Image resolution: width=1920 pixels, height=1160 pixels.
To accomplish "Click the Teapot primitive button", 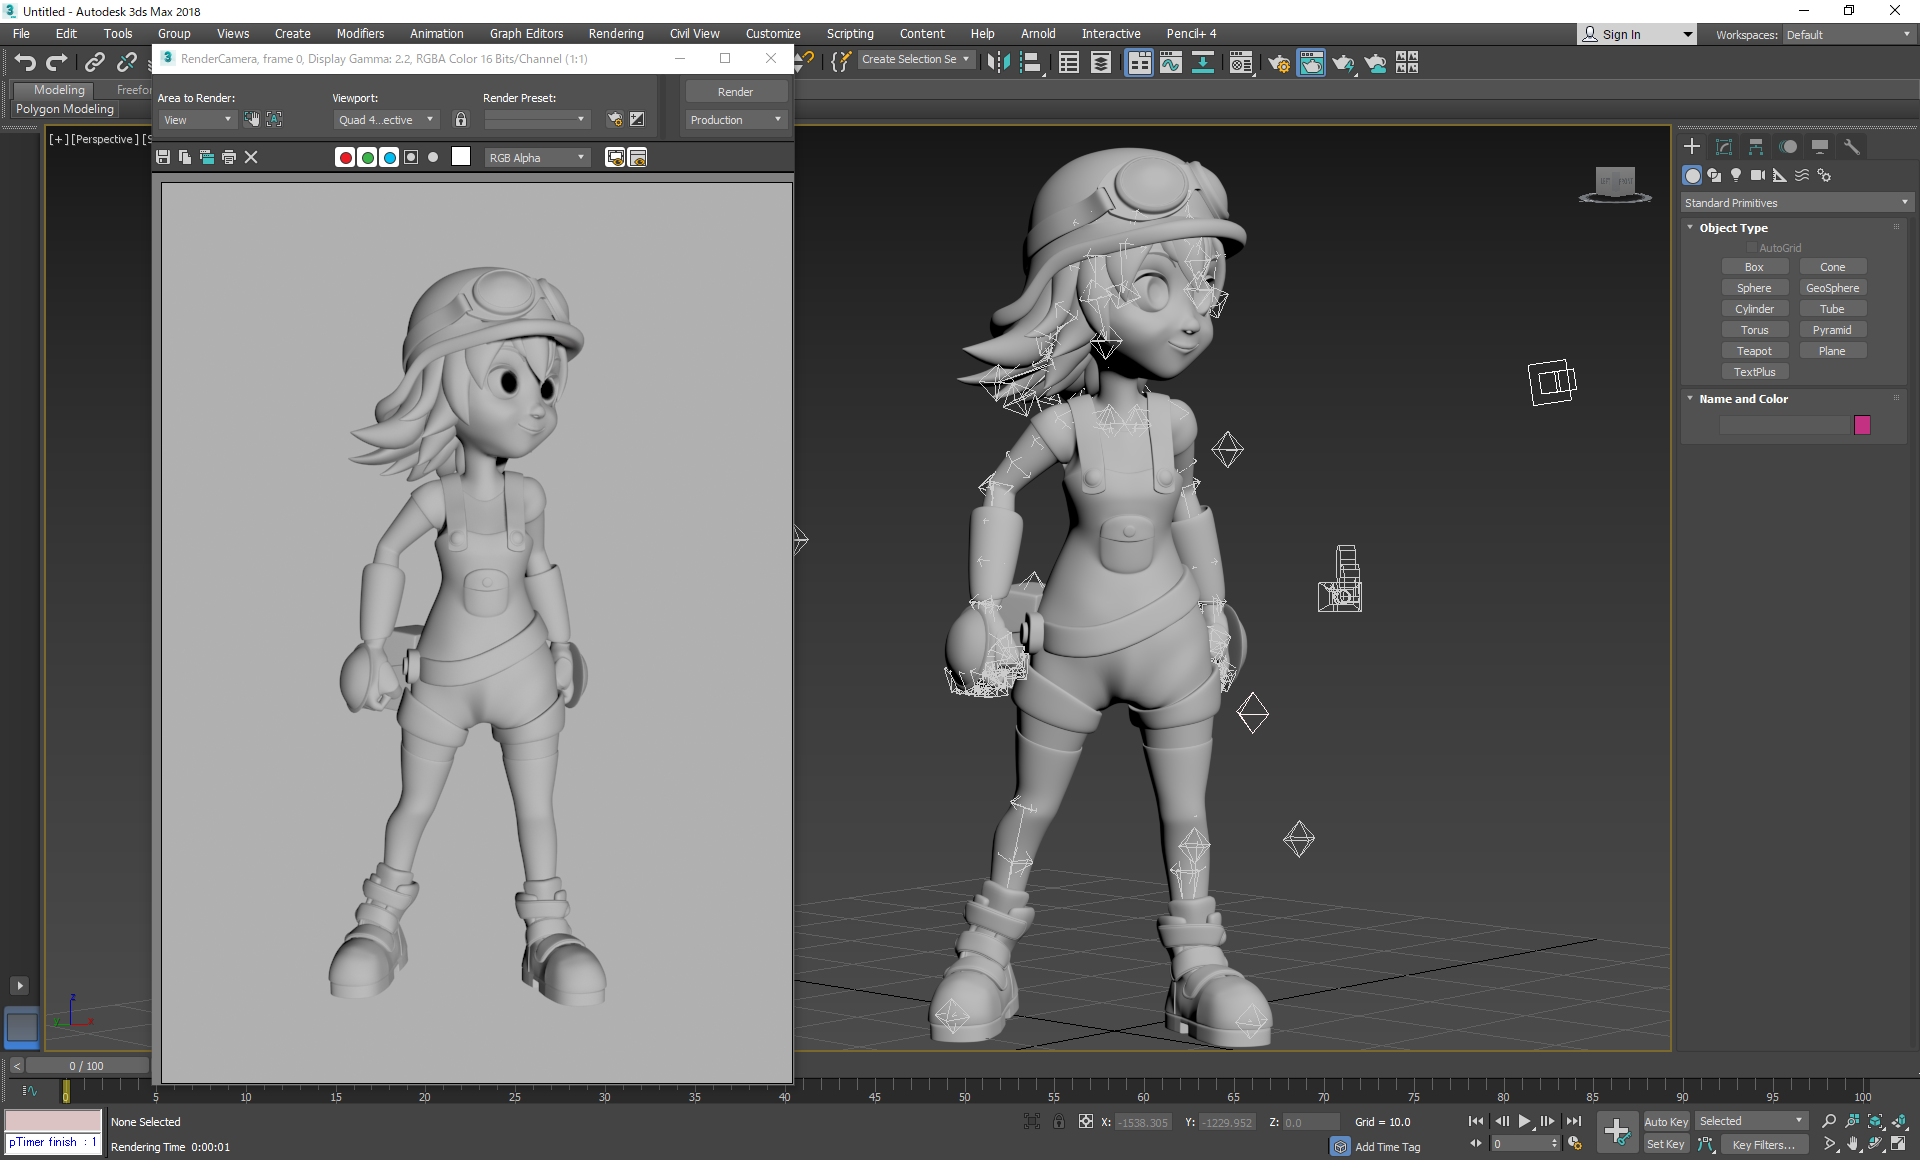I will [x=1754, y=351].
